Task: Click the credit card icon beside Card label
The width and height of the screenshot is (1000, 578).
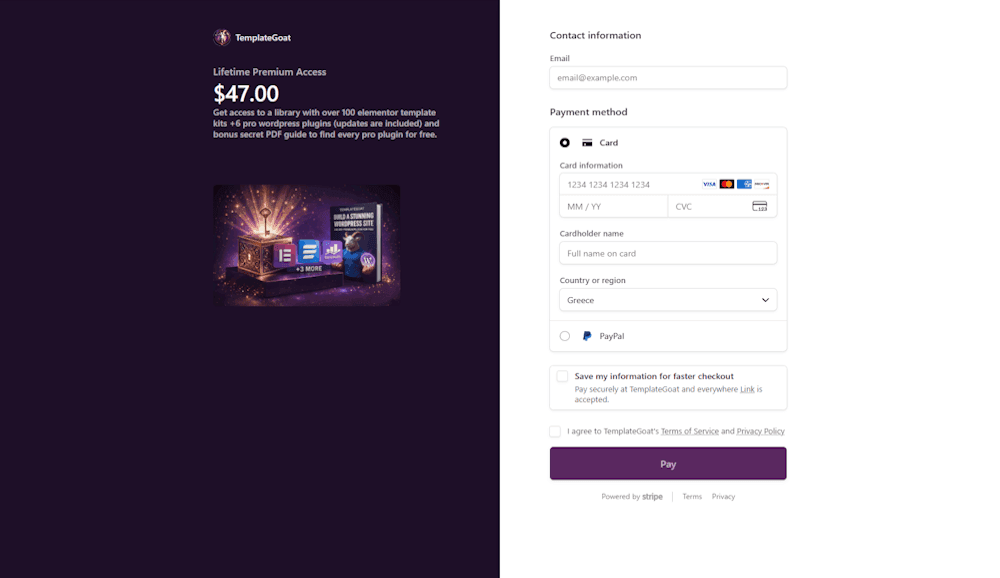Action: [587, 142]
